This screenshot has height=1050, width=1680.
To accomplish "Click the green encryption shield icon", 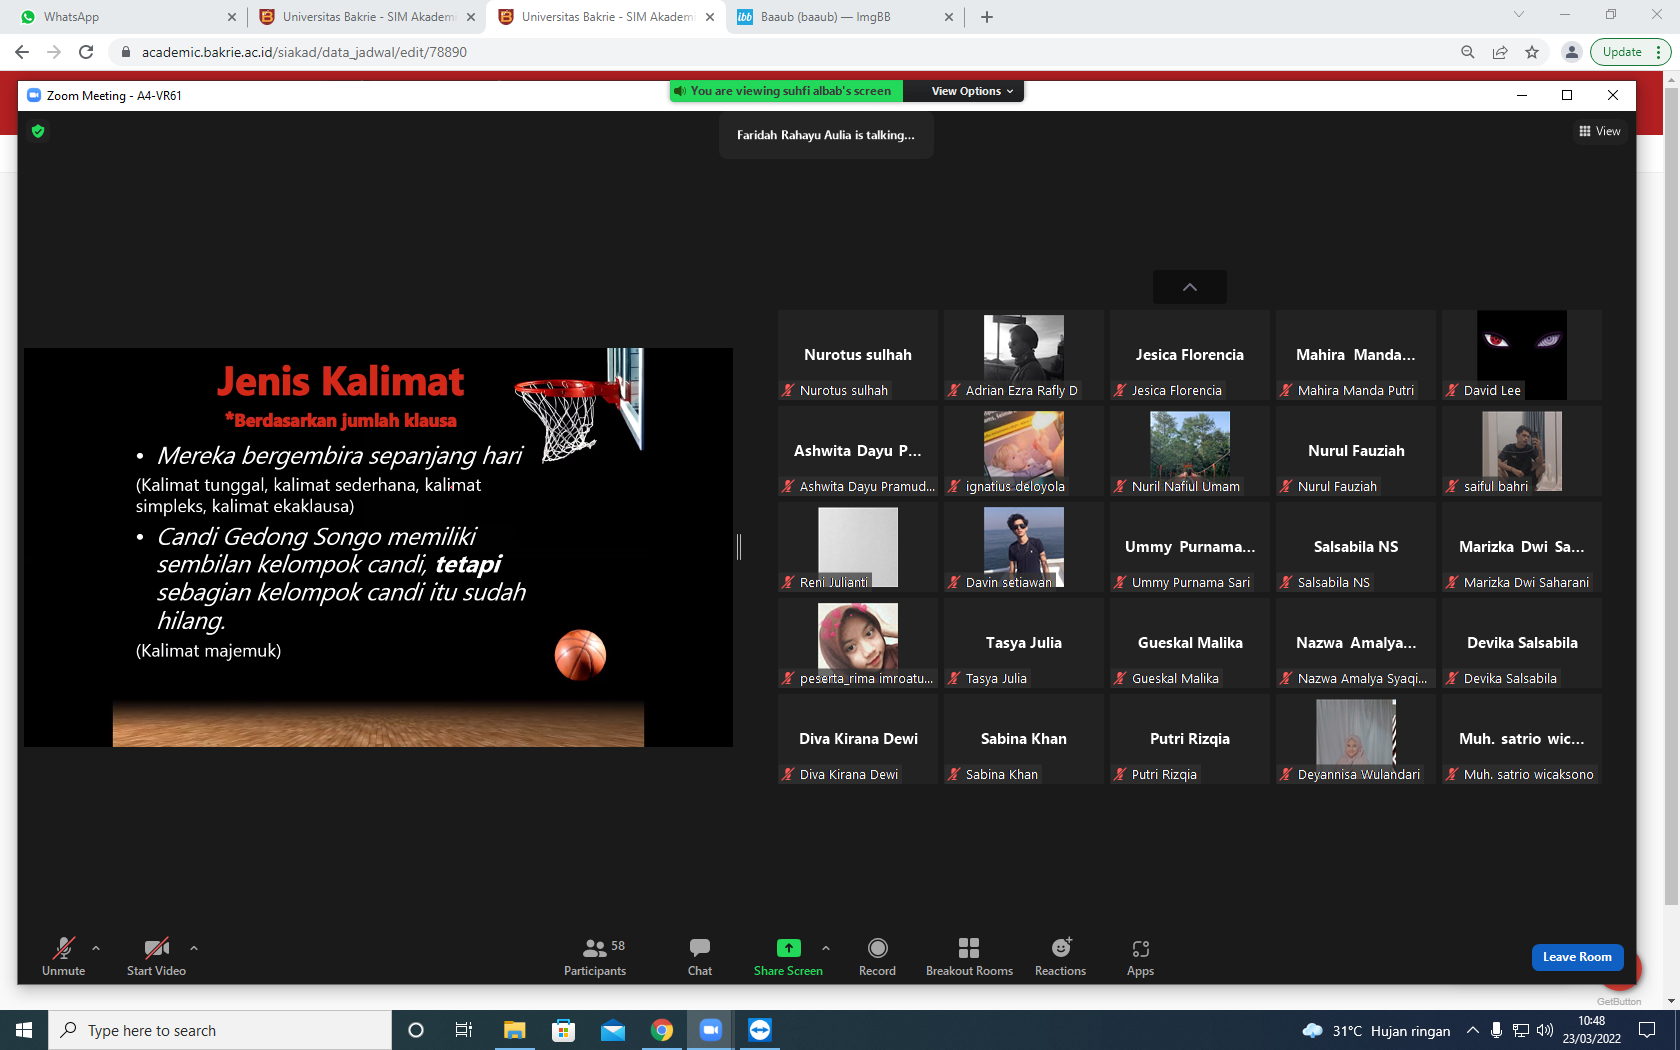I will click(38, 131).
